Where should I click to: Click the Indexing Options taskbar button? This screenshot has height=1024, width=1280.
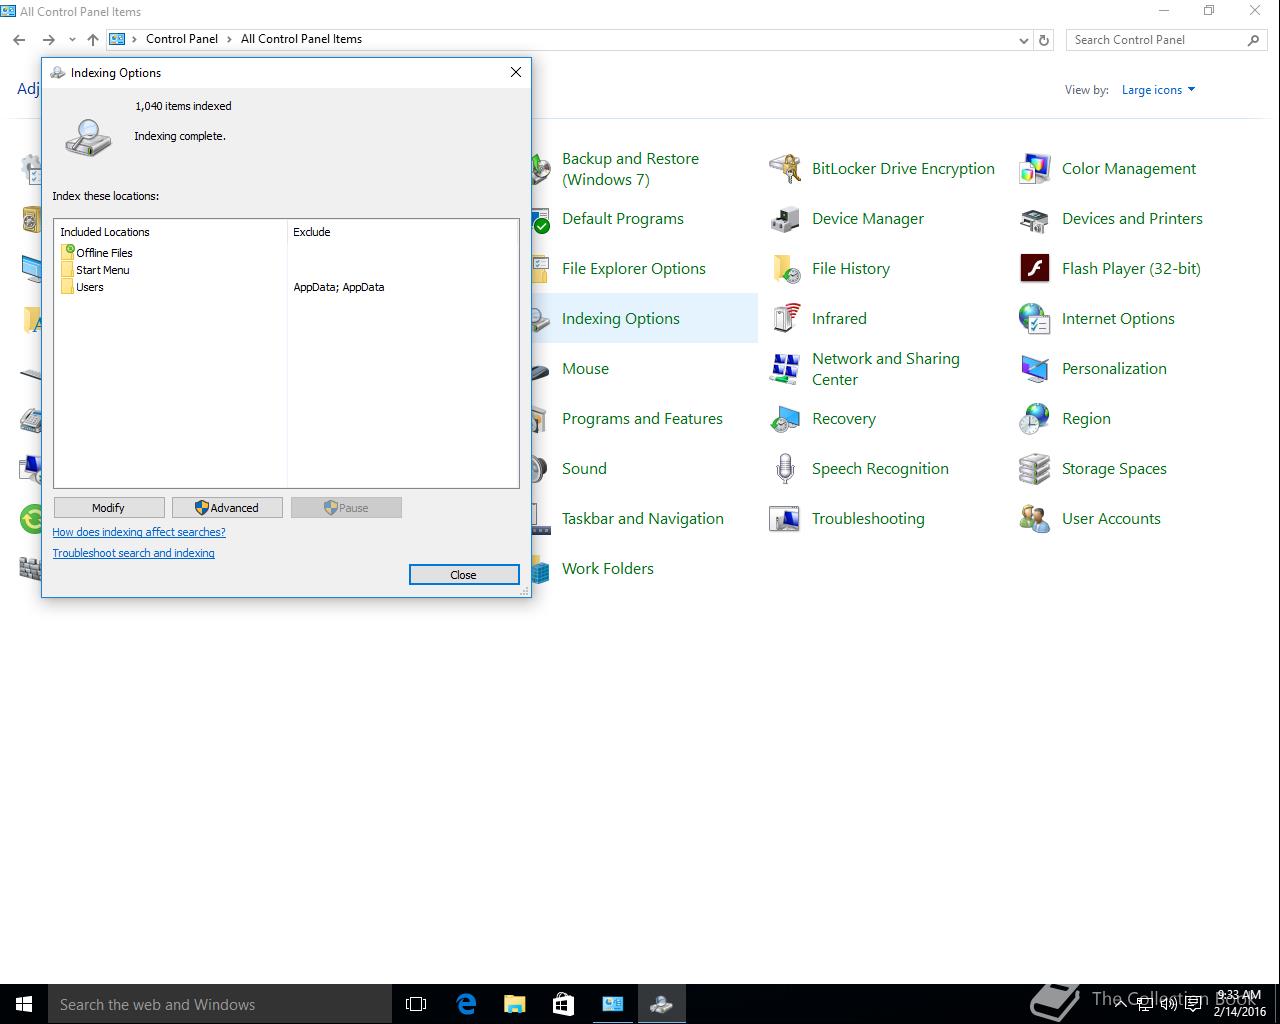pos(662,1004)
